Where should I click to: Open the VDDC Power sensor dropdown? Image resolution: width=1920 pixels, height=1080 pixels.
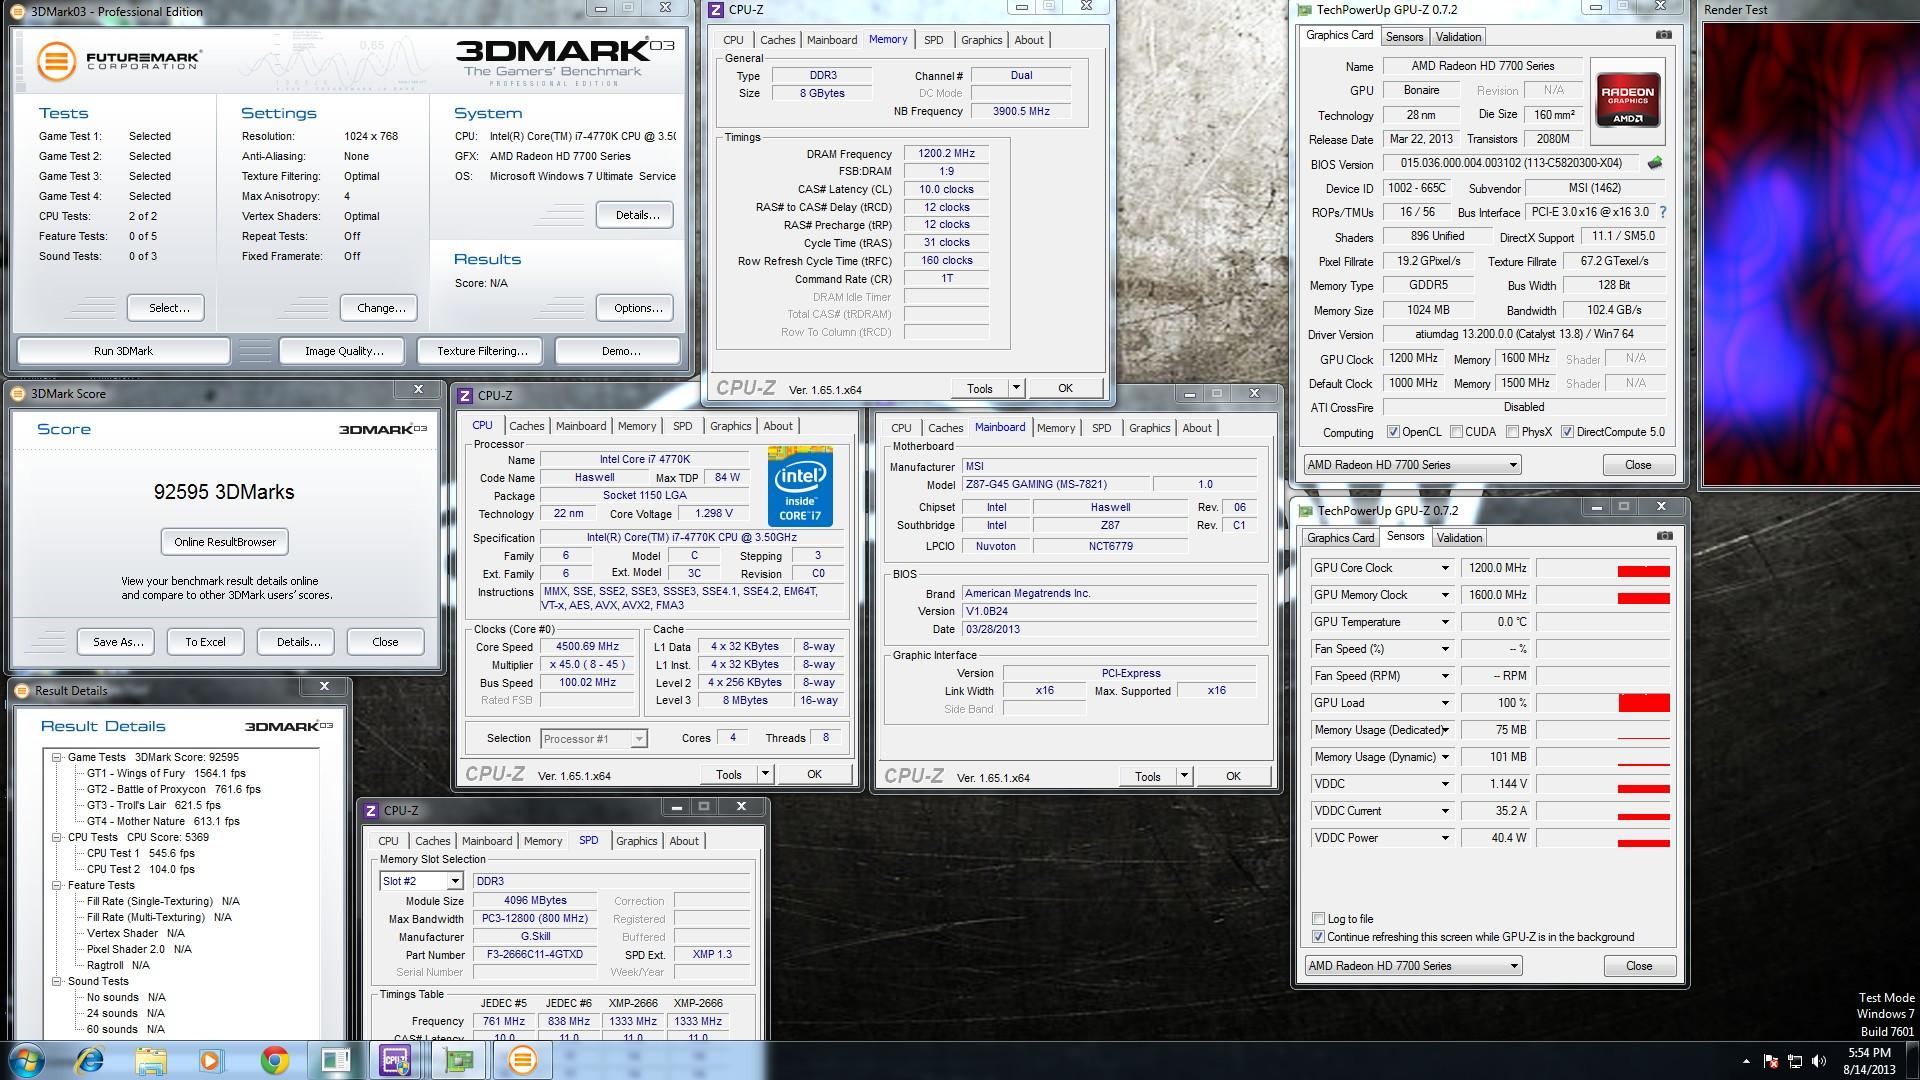pos(1445,838)
